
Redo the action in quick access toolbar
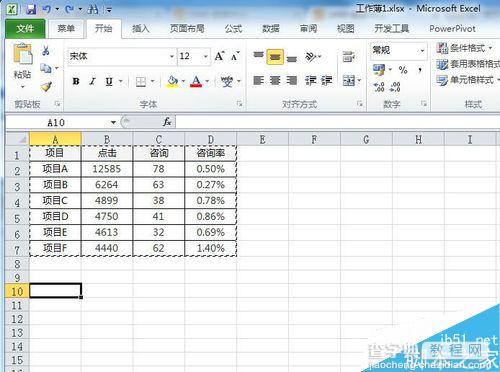[x=69, y=9]
